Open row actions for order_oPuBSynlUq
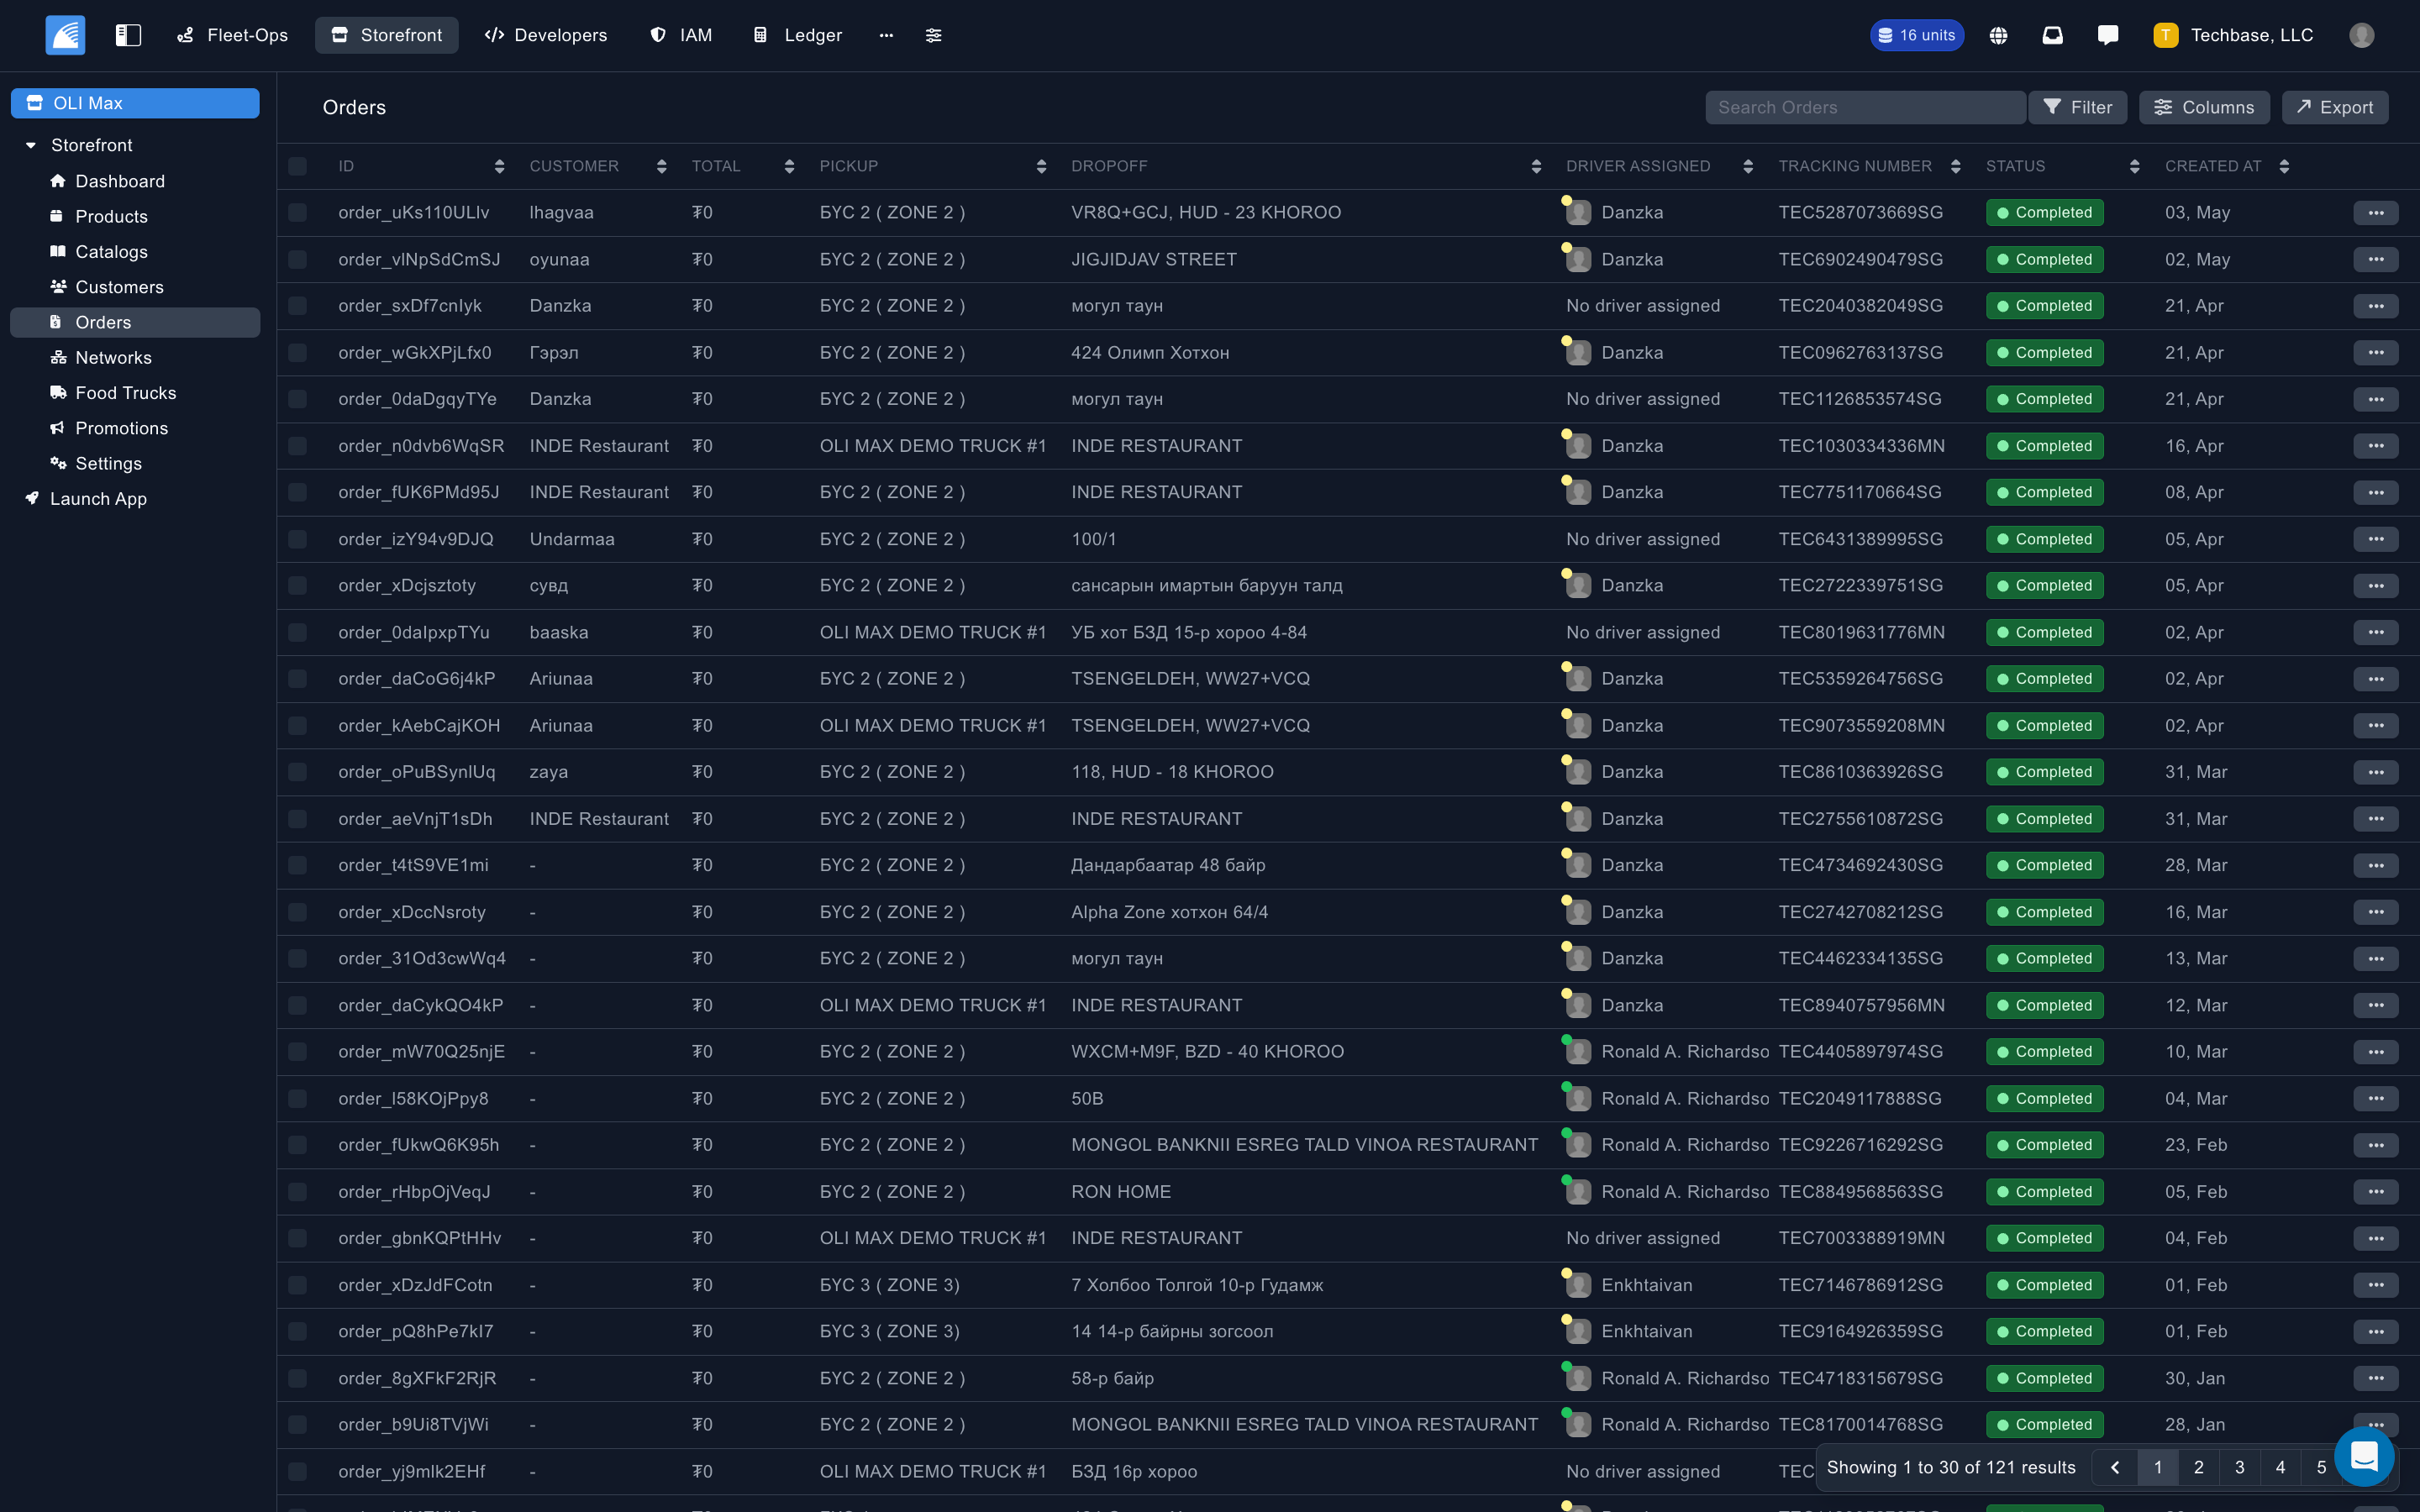Image resolution: width=2420 pixels, height=1512 pixels. click(x=2376, y=772)
